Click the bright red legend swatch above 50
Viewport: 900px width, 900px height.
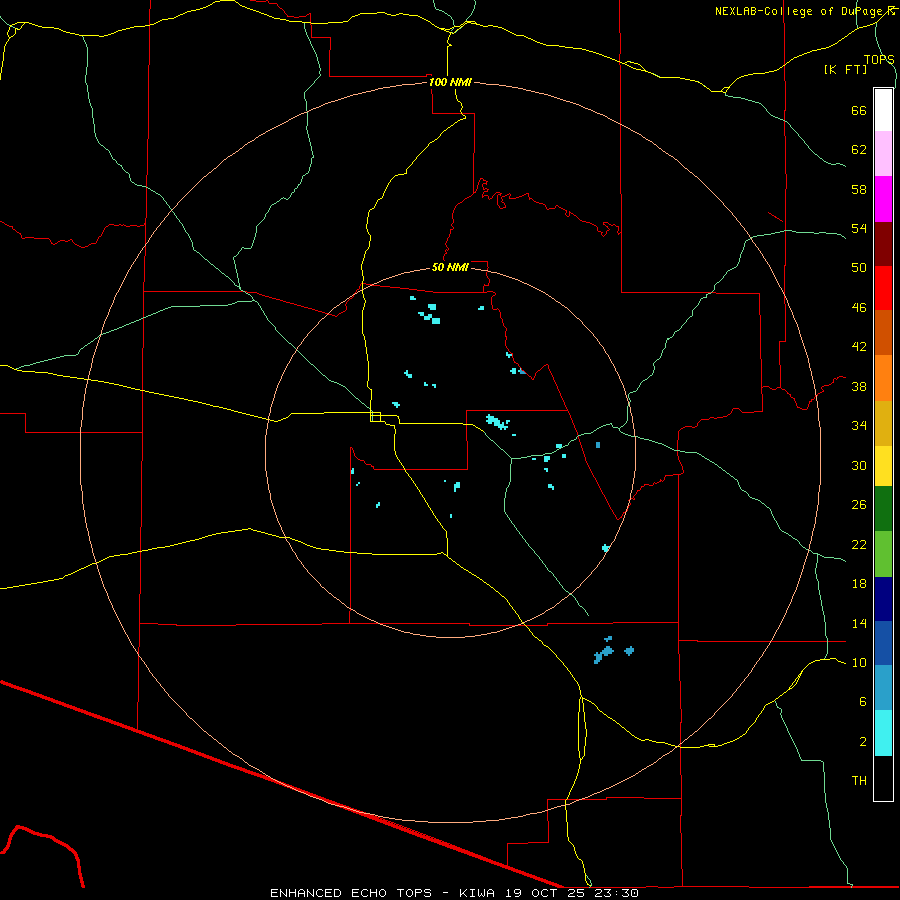[883, 288]
